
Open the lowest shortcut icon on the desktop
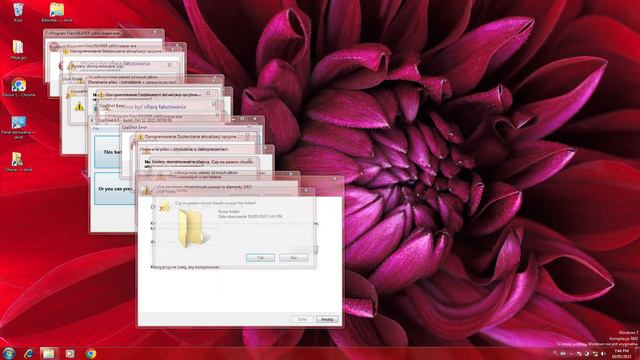click(x=18, y=162)
